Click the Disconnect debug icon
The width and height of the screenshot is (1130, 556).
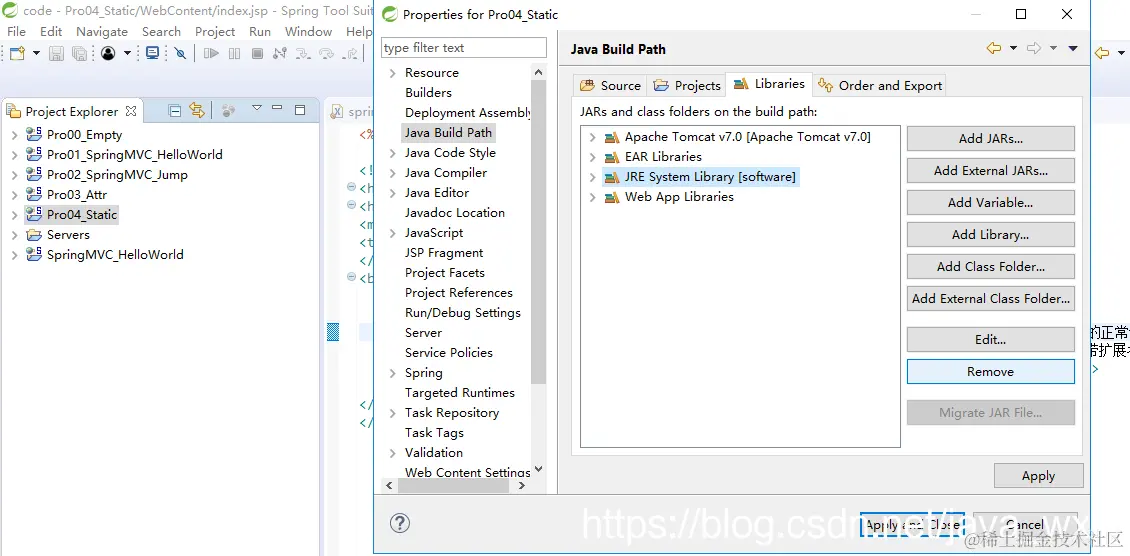280,53
